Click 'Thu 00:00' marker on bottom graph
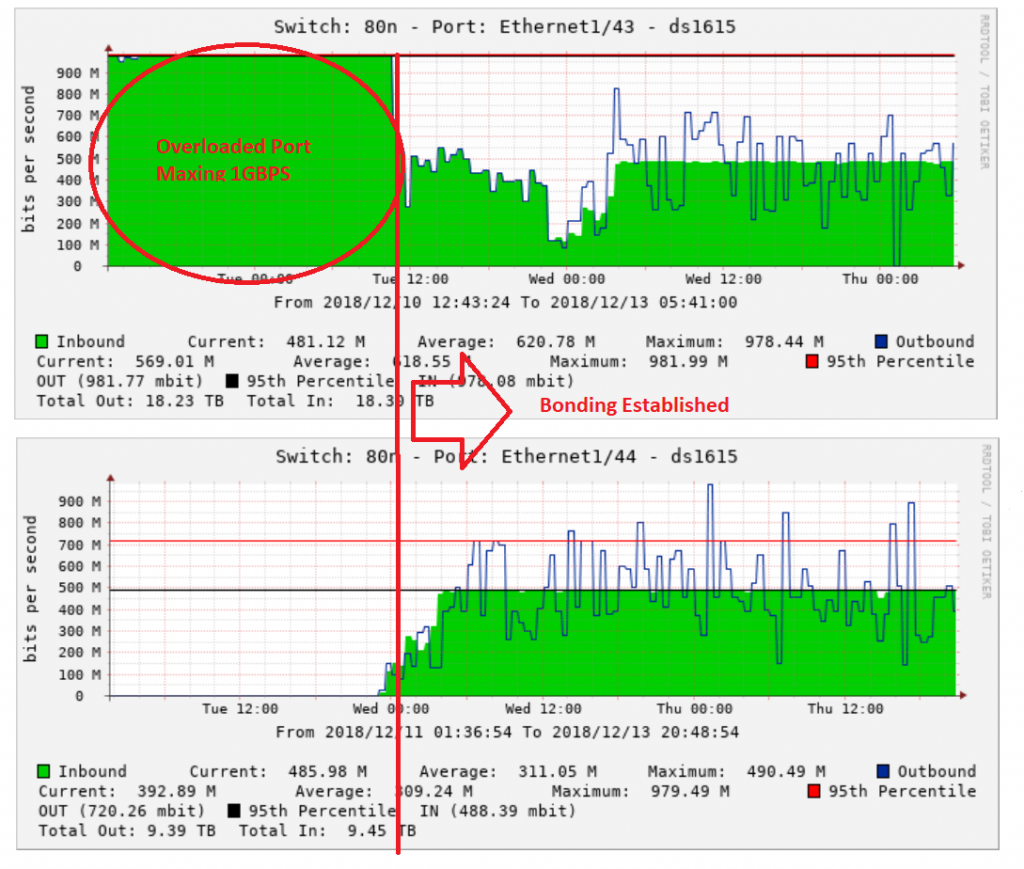The height and width of the screenshot is (869, 1024). 694,708
